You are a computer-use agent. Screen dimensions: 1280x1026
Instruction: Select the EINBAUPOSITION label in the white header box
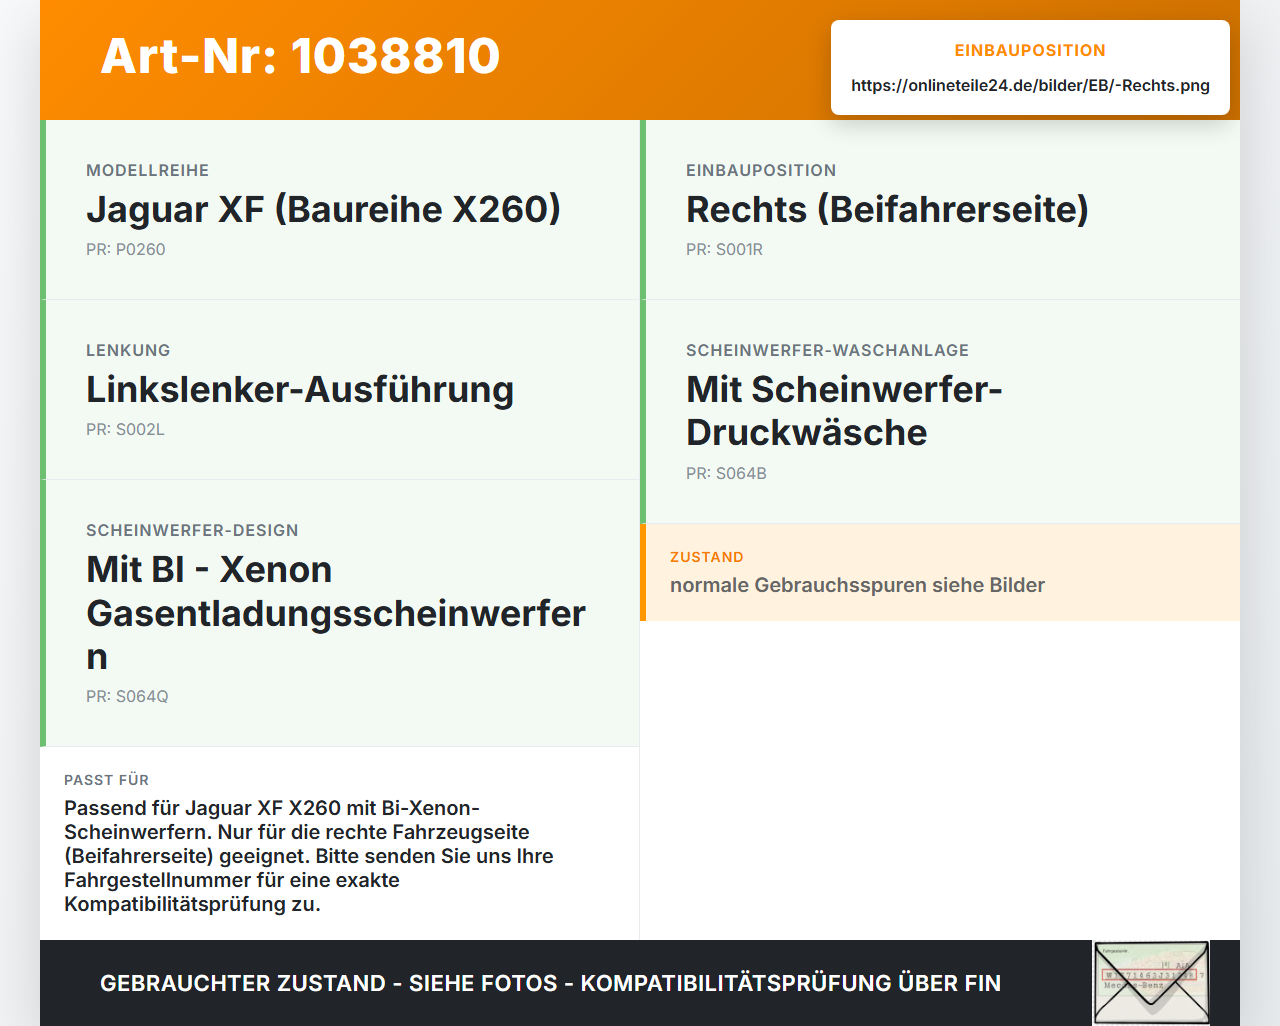(x=1030, y=50)
